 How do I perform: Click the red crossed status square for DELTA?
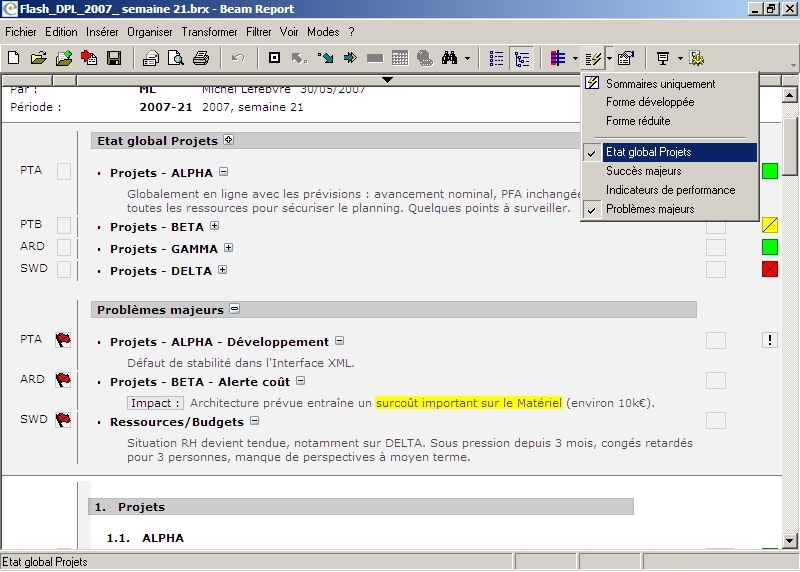pos(769,269)
